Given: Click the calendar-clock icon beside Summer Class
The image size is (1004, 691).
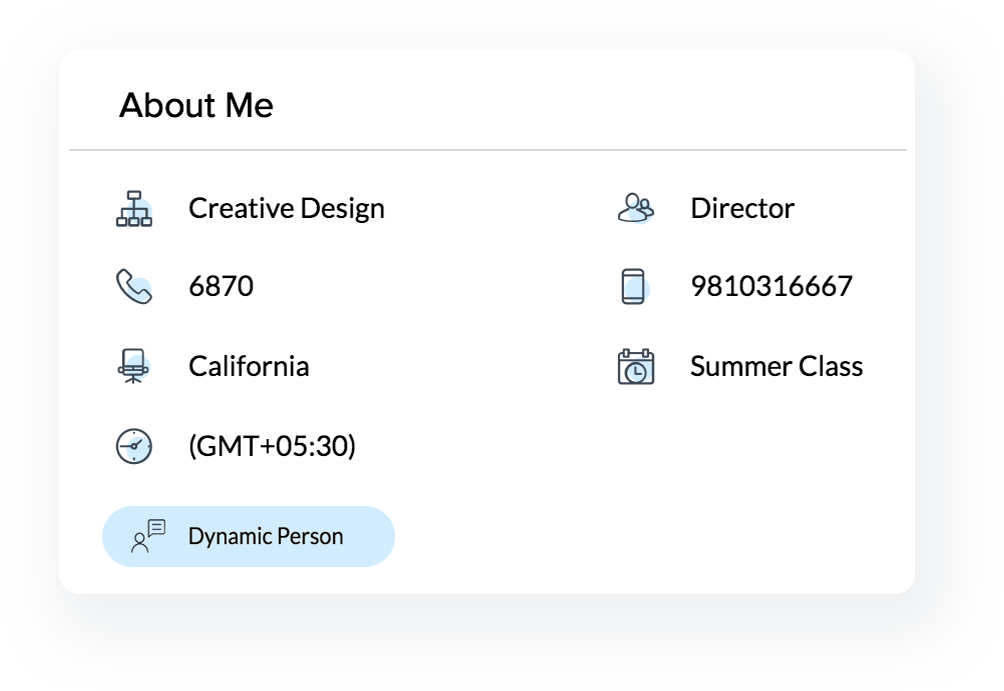Looking at the screenshot, I should click(x=636, y=366).
